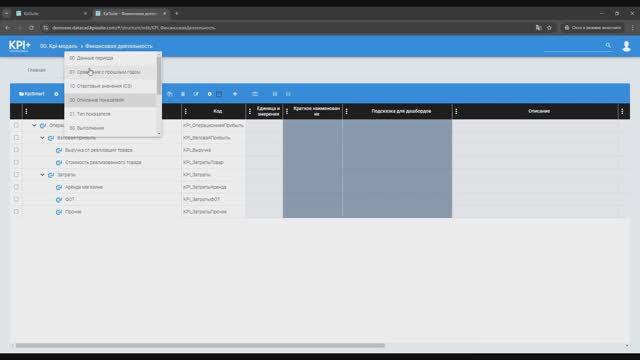
Task: Open the user profile avatar
Action: coord(626,46)
